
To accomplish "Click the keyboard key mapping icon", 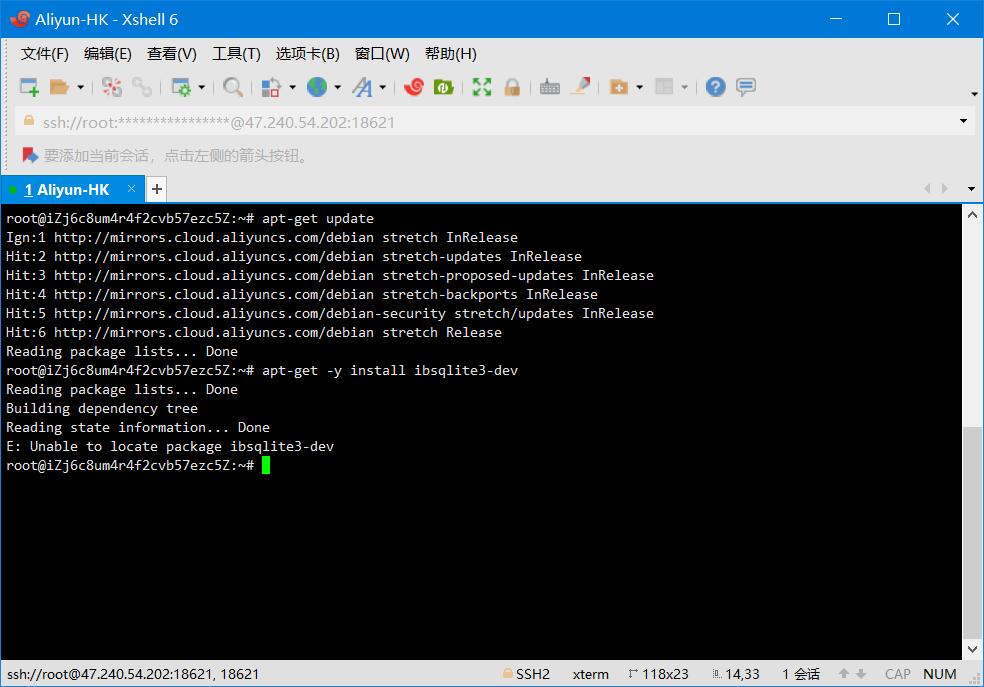I will (549, 87).
